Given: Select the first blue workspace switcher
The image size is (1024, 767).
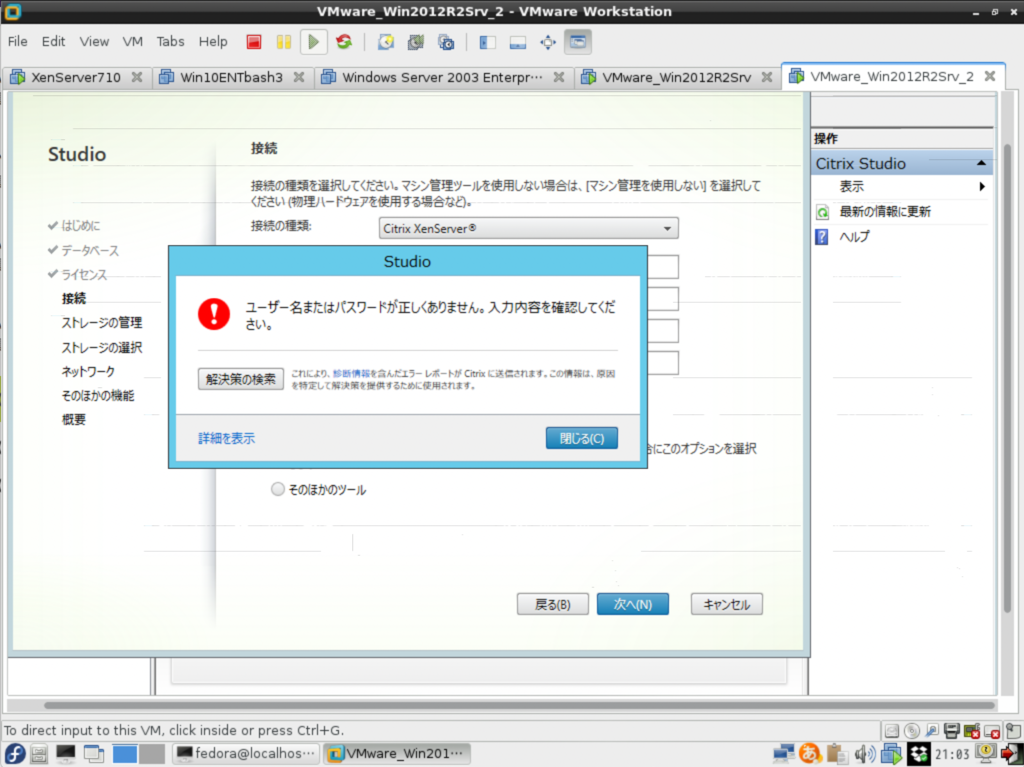Looking at the screenshot, I should pyautogui.click(x=125, y=753).
